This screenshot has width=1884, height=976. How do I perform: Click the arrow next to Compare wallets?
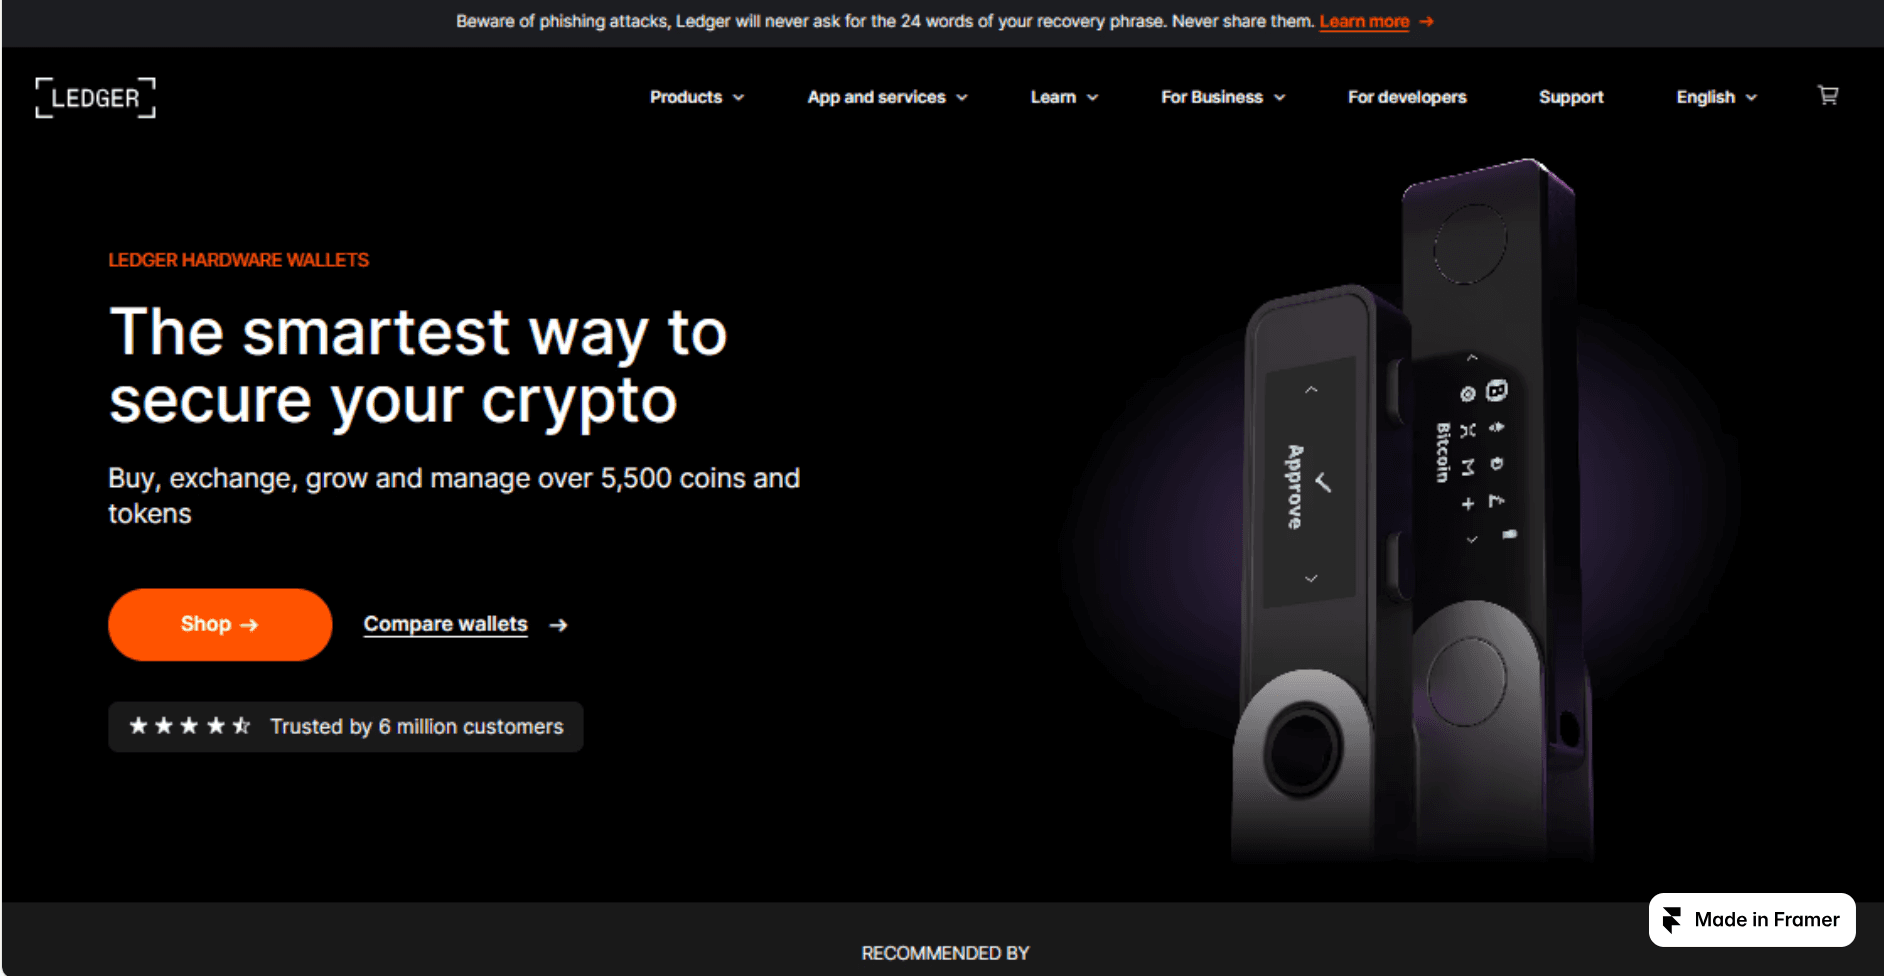558,625
